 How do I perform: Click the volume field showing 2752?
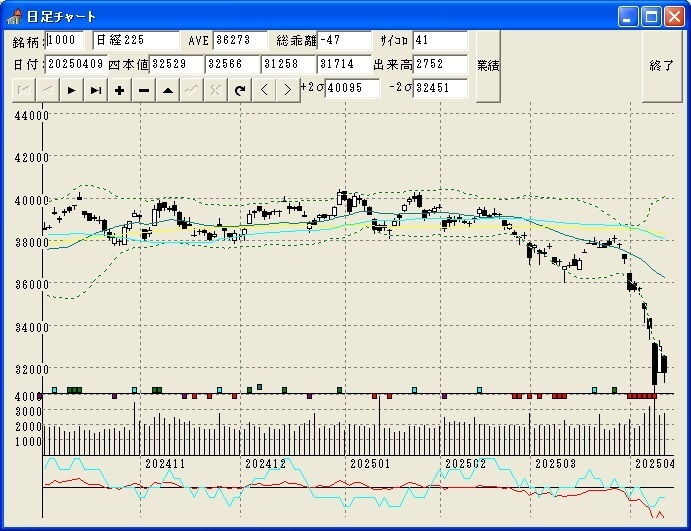(x=440, y=64)
